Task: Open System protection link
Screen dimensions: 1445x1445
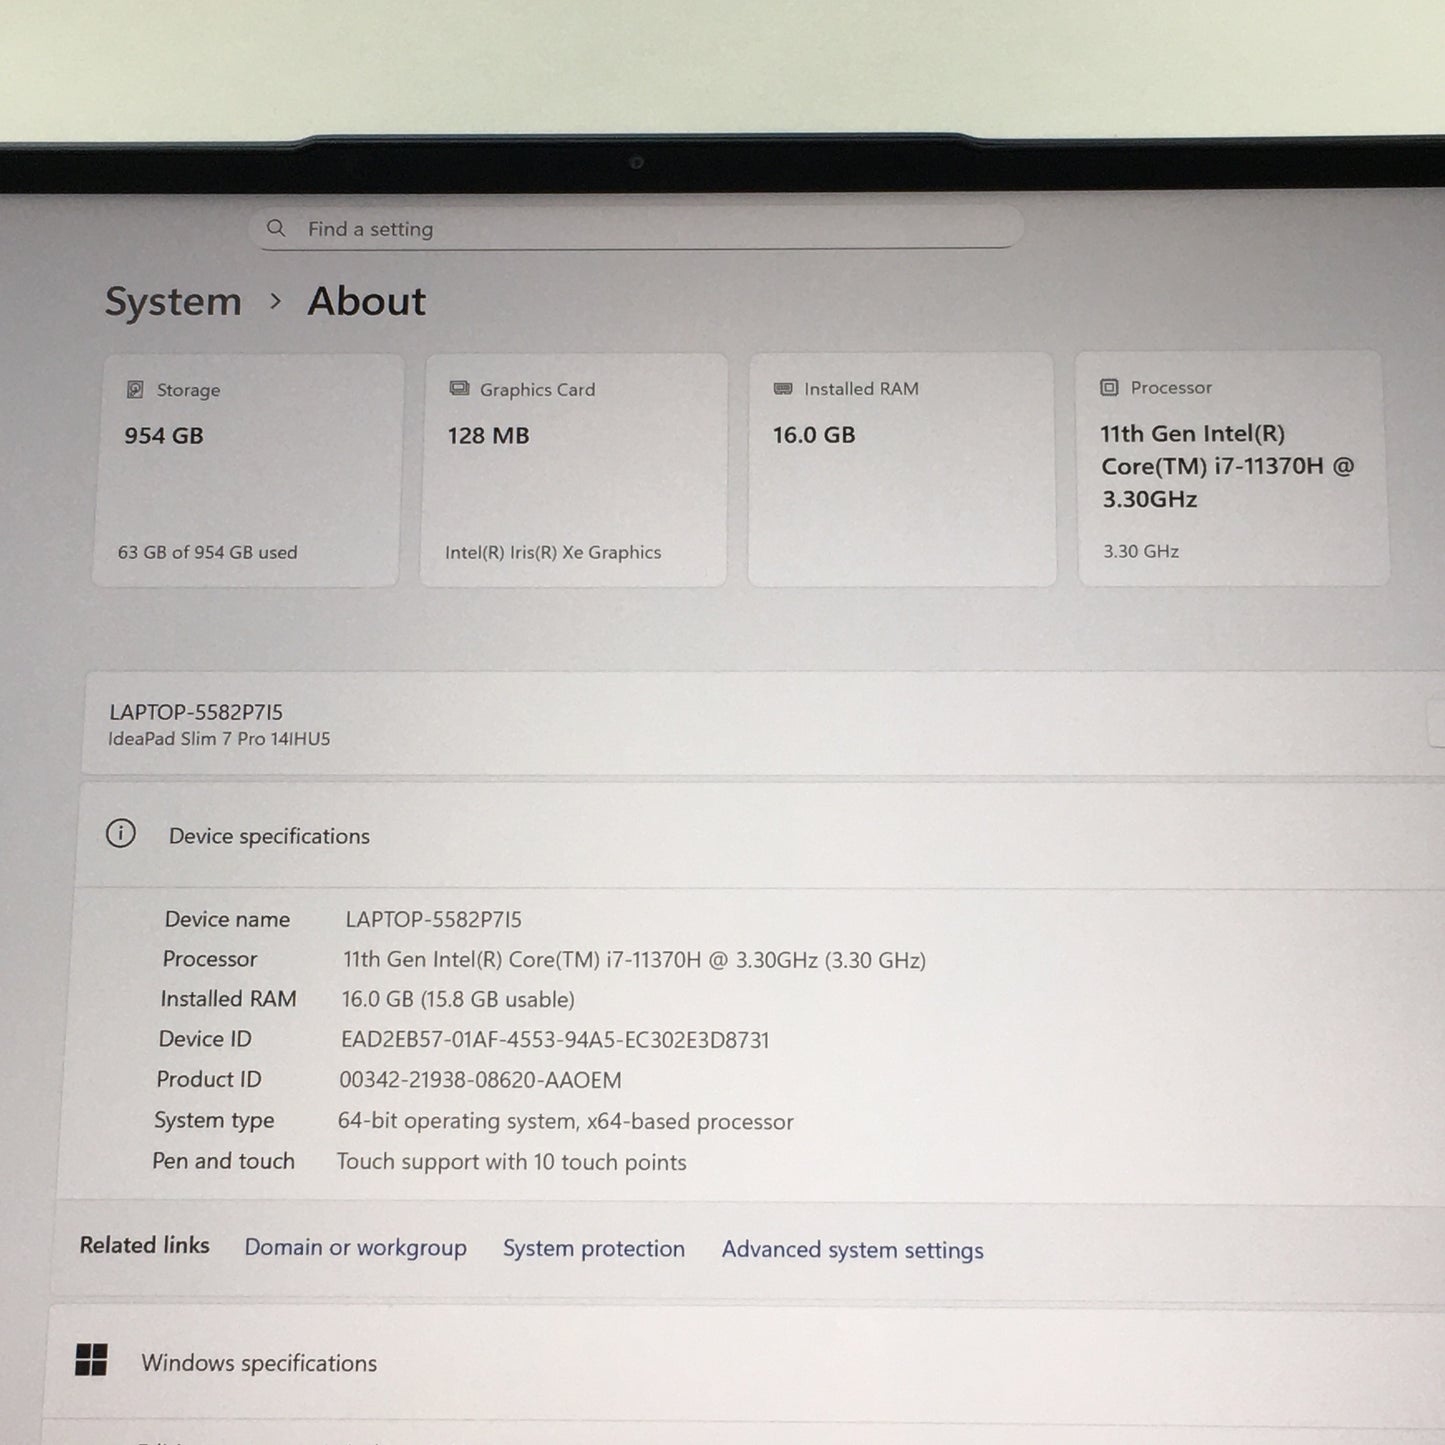Action: 594,1248
